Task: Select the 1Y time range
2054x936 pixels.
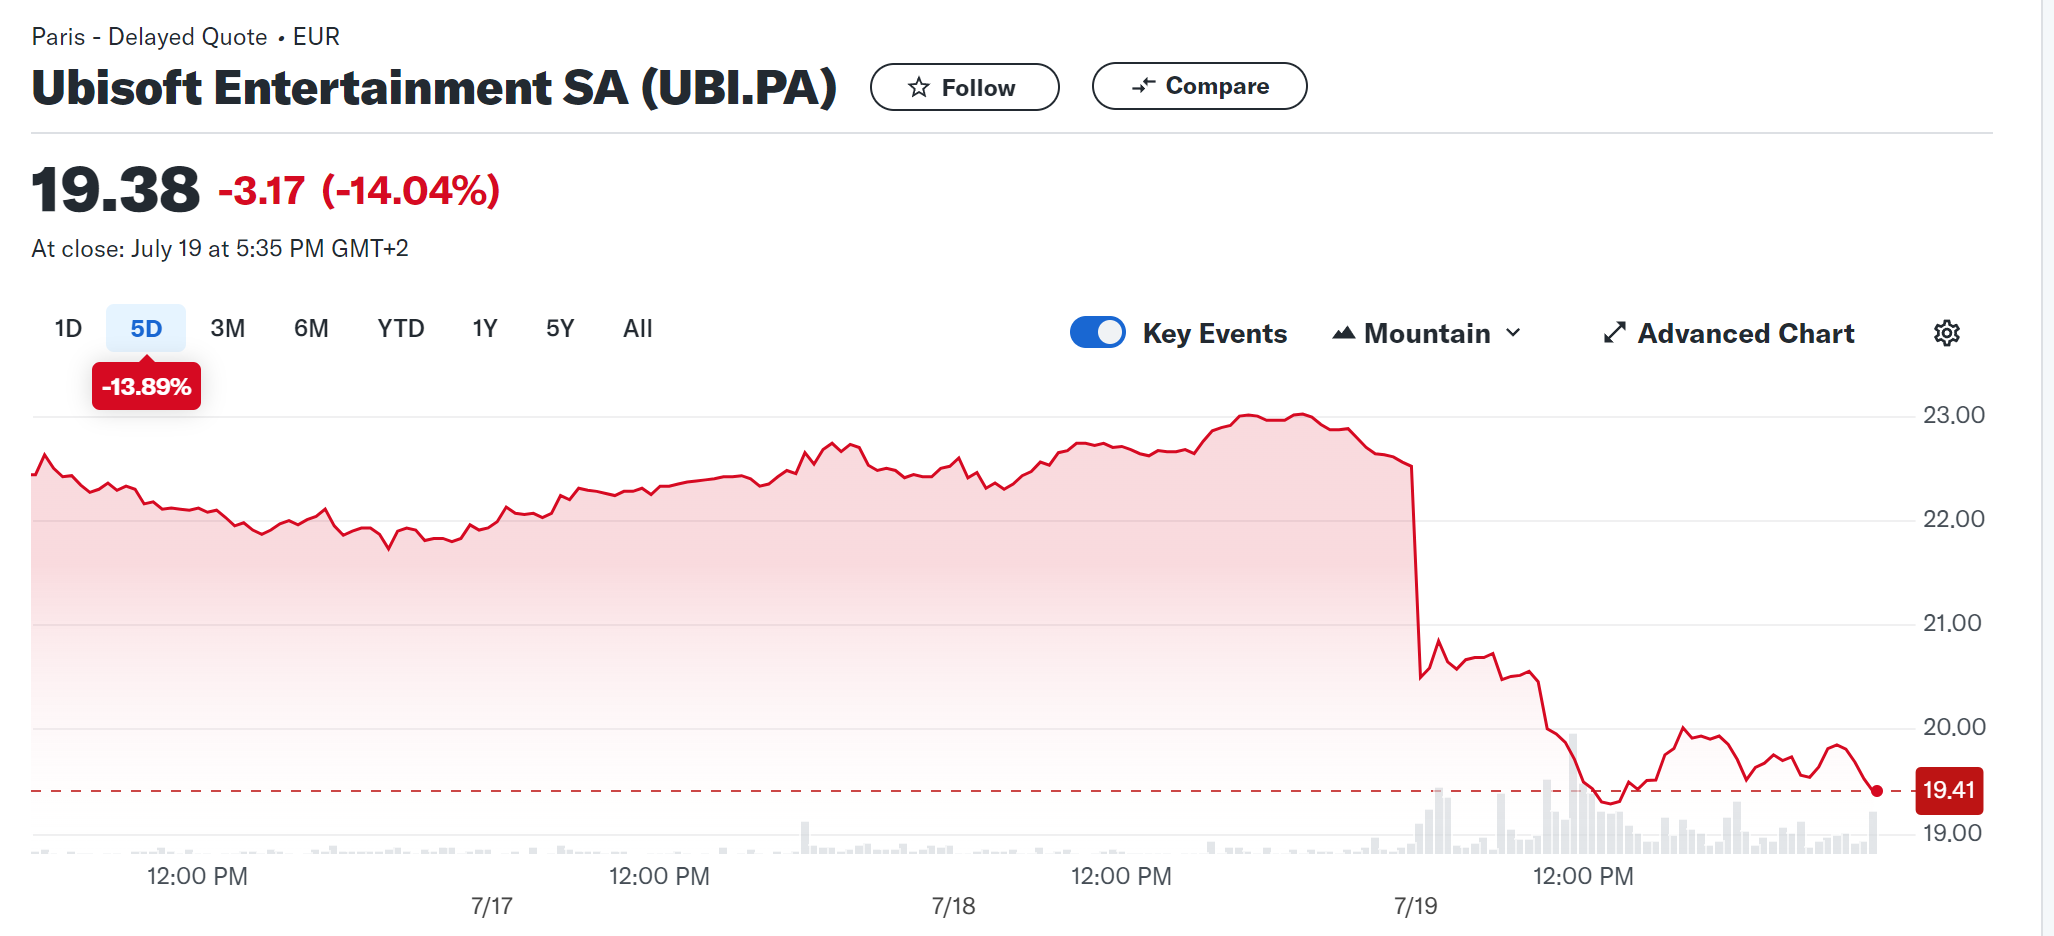Action: click(x=485, y=329)
